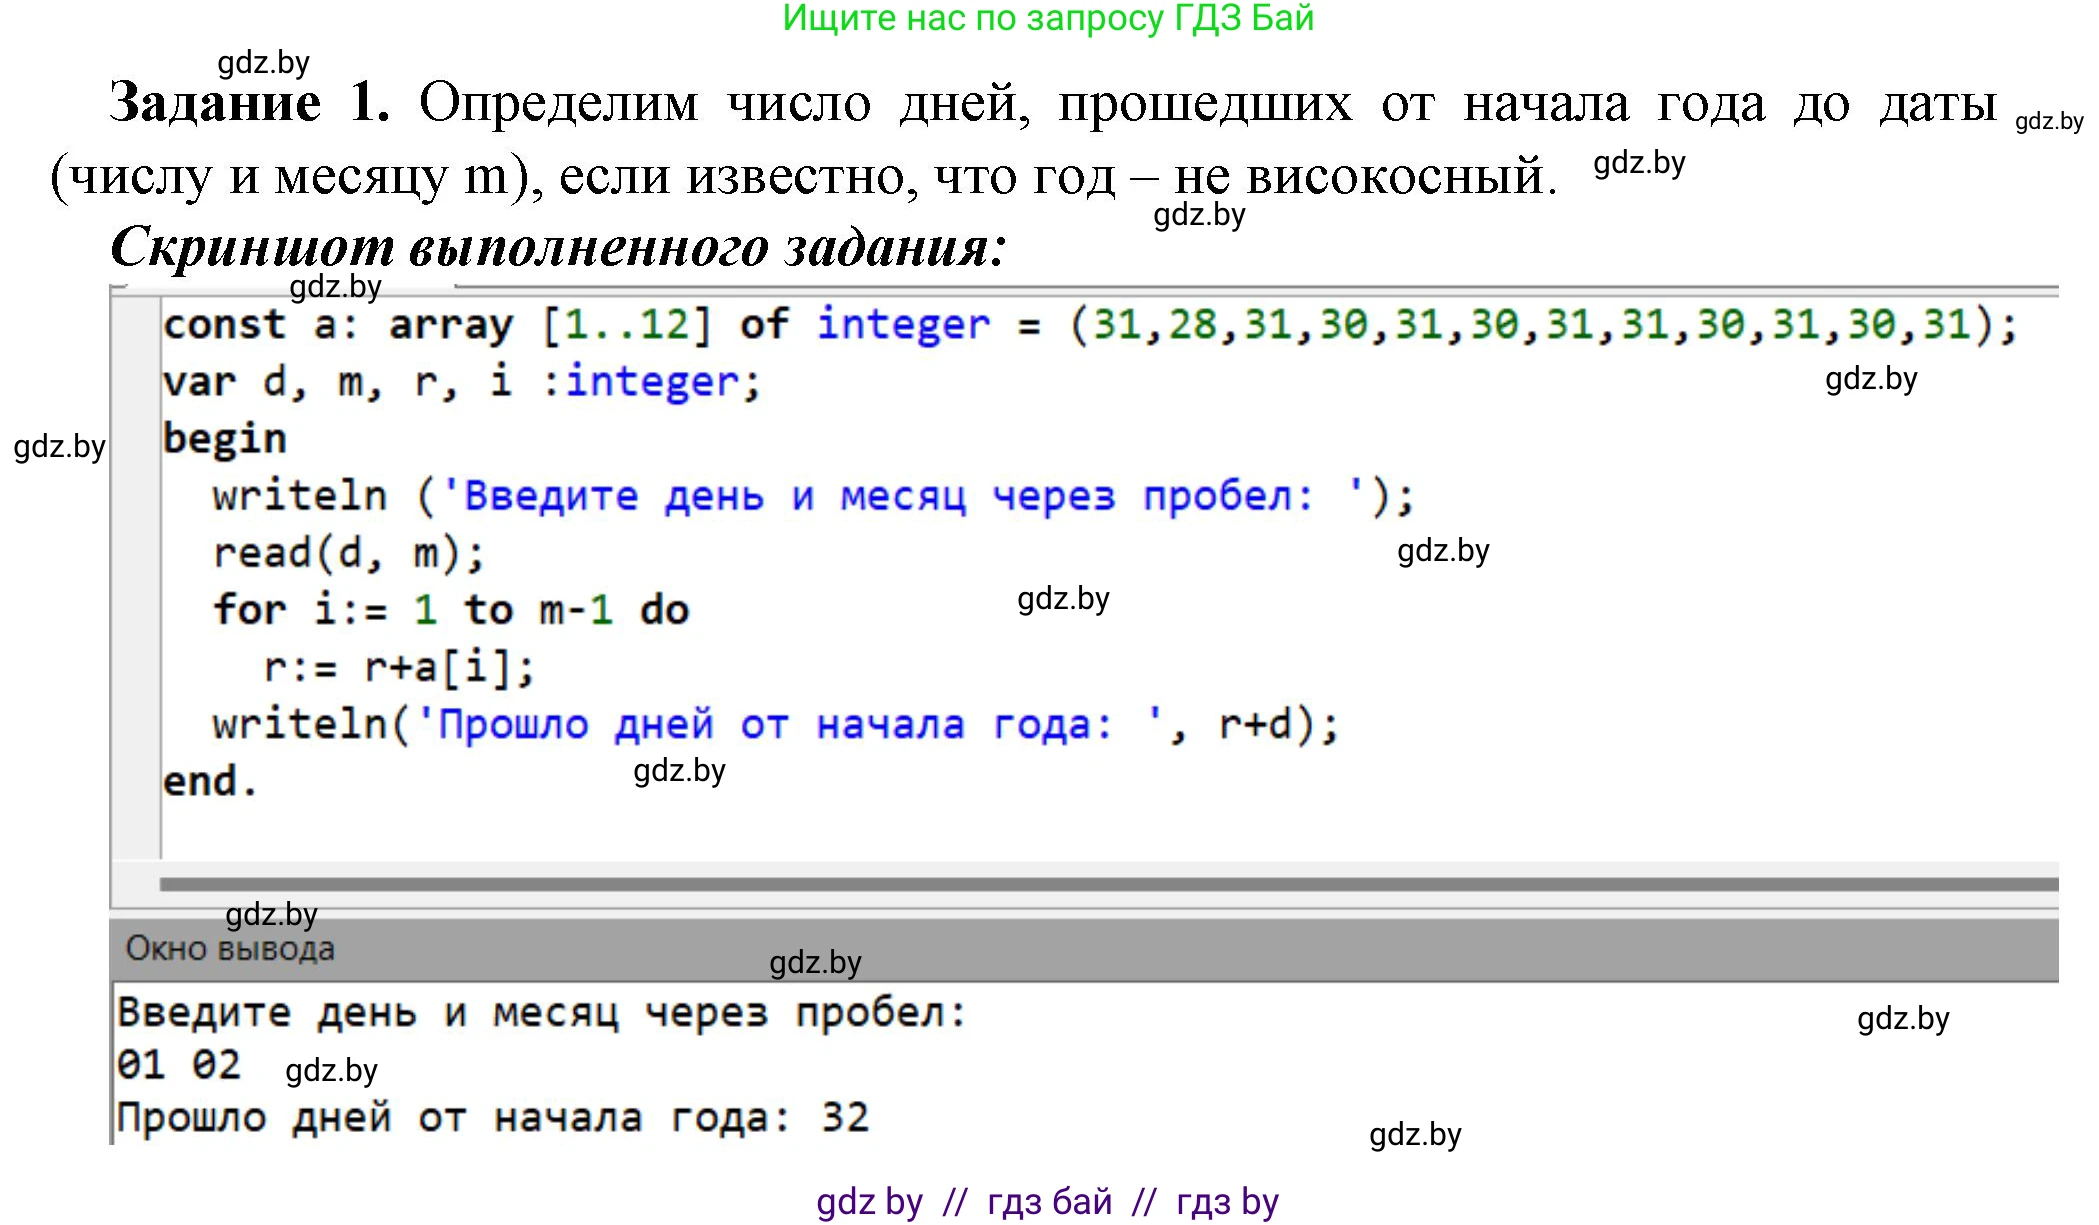2099x1225 pixels.
Task: Click the green 'Ищите нас по запросу ГДЗ Бай' link
Action: pyautogui.click(x=1047, y=18)
